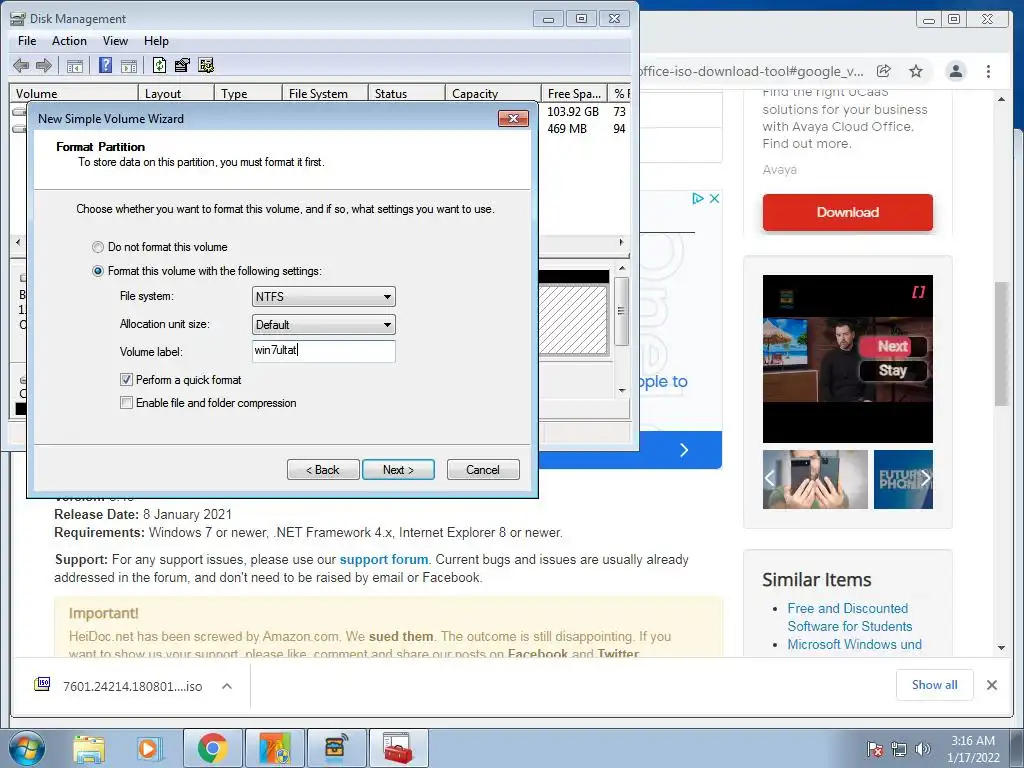
Task: Select 'Do not format this volume' option
Action: pyautogui.click(x=98, y=248)
